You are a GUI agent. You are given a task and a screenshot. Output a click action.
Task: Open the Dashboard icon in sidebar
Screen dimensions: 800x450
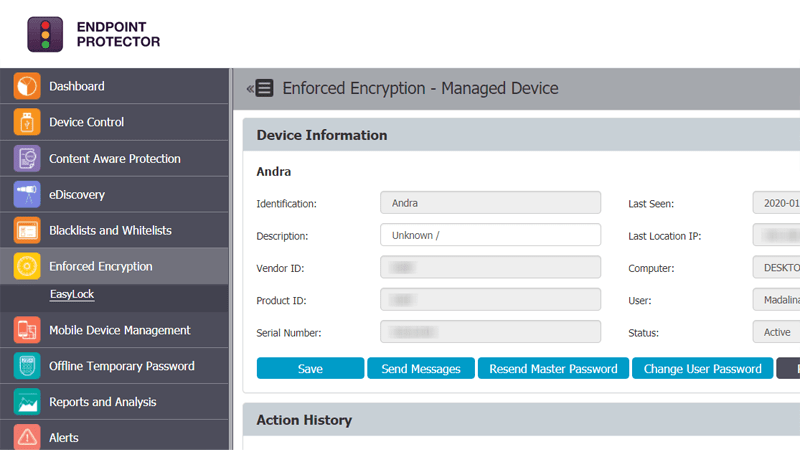(x=27, y=86)
